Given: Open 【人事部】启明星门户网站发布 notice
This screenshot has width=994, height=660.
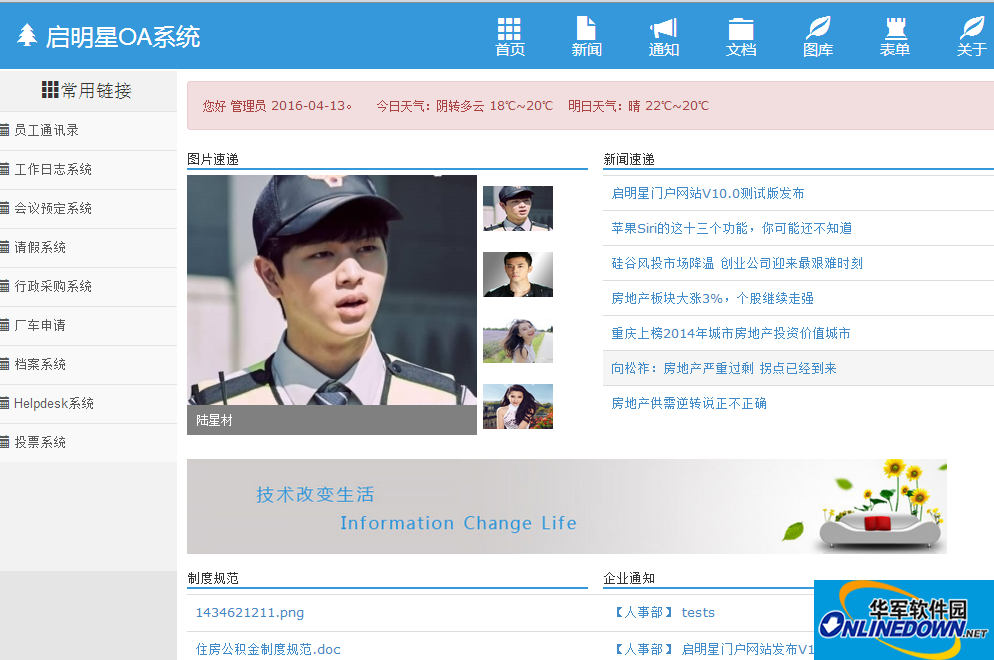Looking at the screenshot, I should tap(713, 649).
